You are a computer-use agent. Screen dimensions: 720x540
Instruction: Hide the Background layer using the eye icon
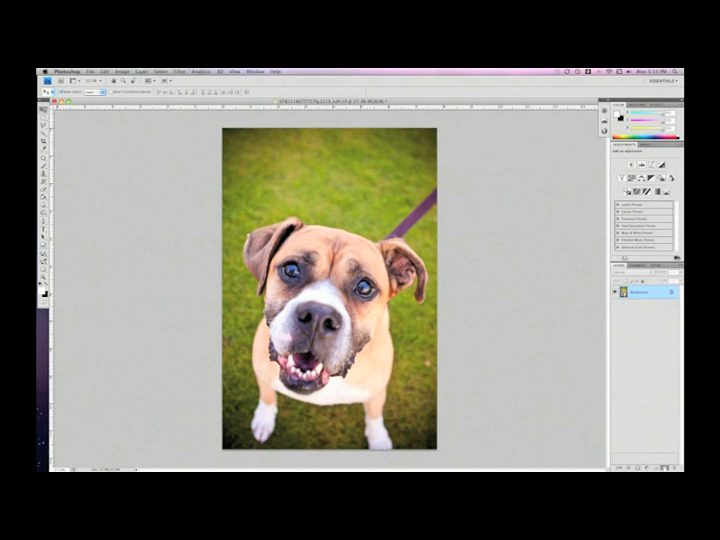[614, 292]
